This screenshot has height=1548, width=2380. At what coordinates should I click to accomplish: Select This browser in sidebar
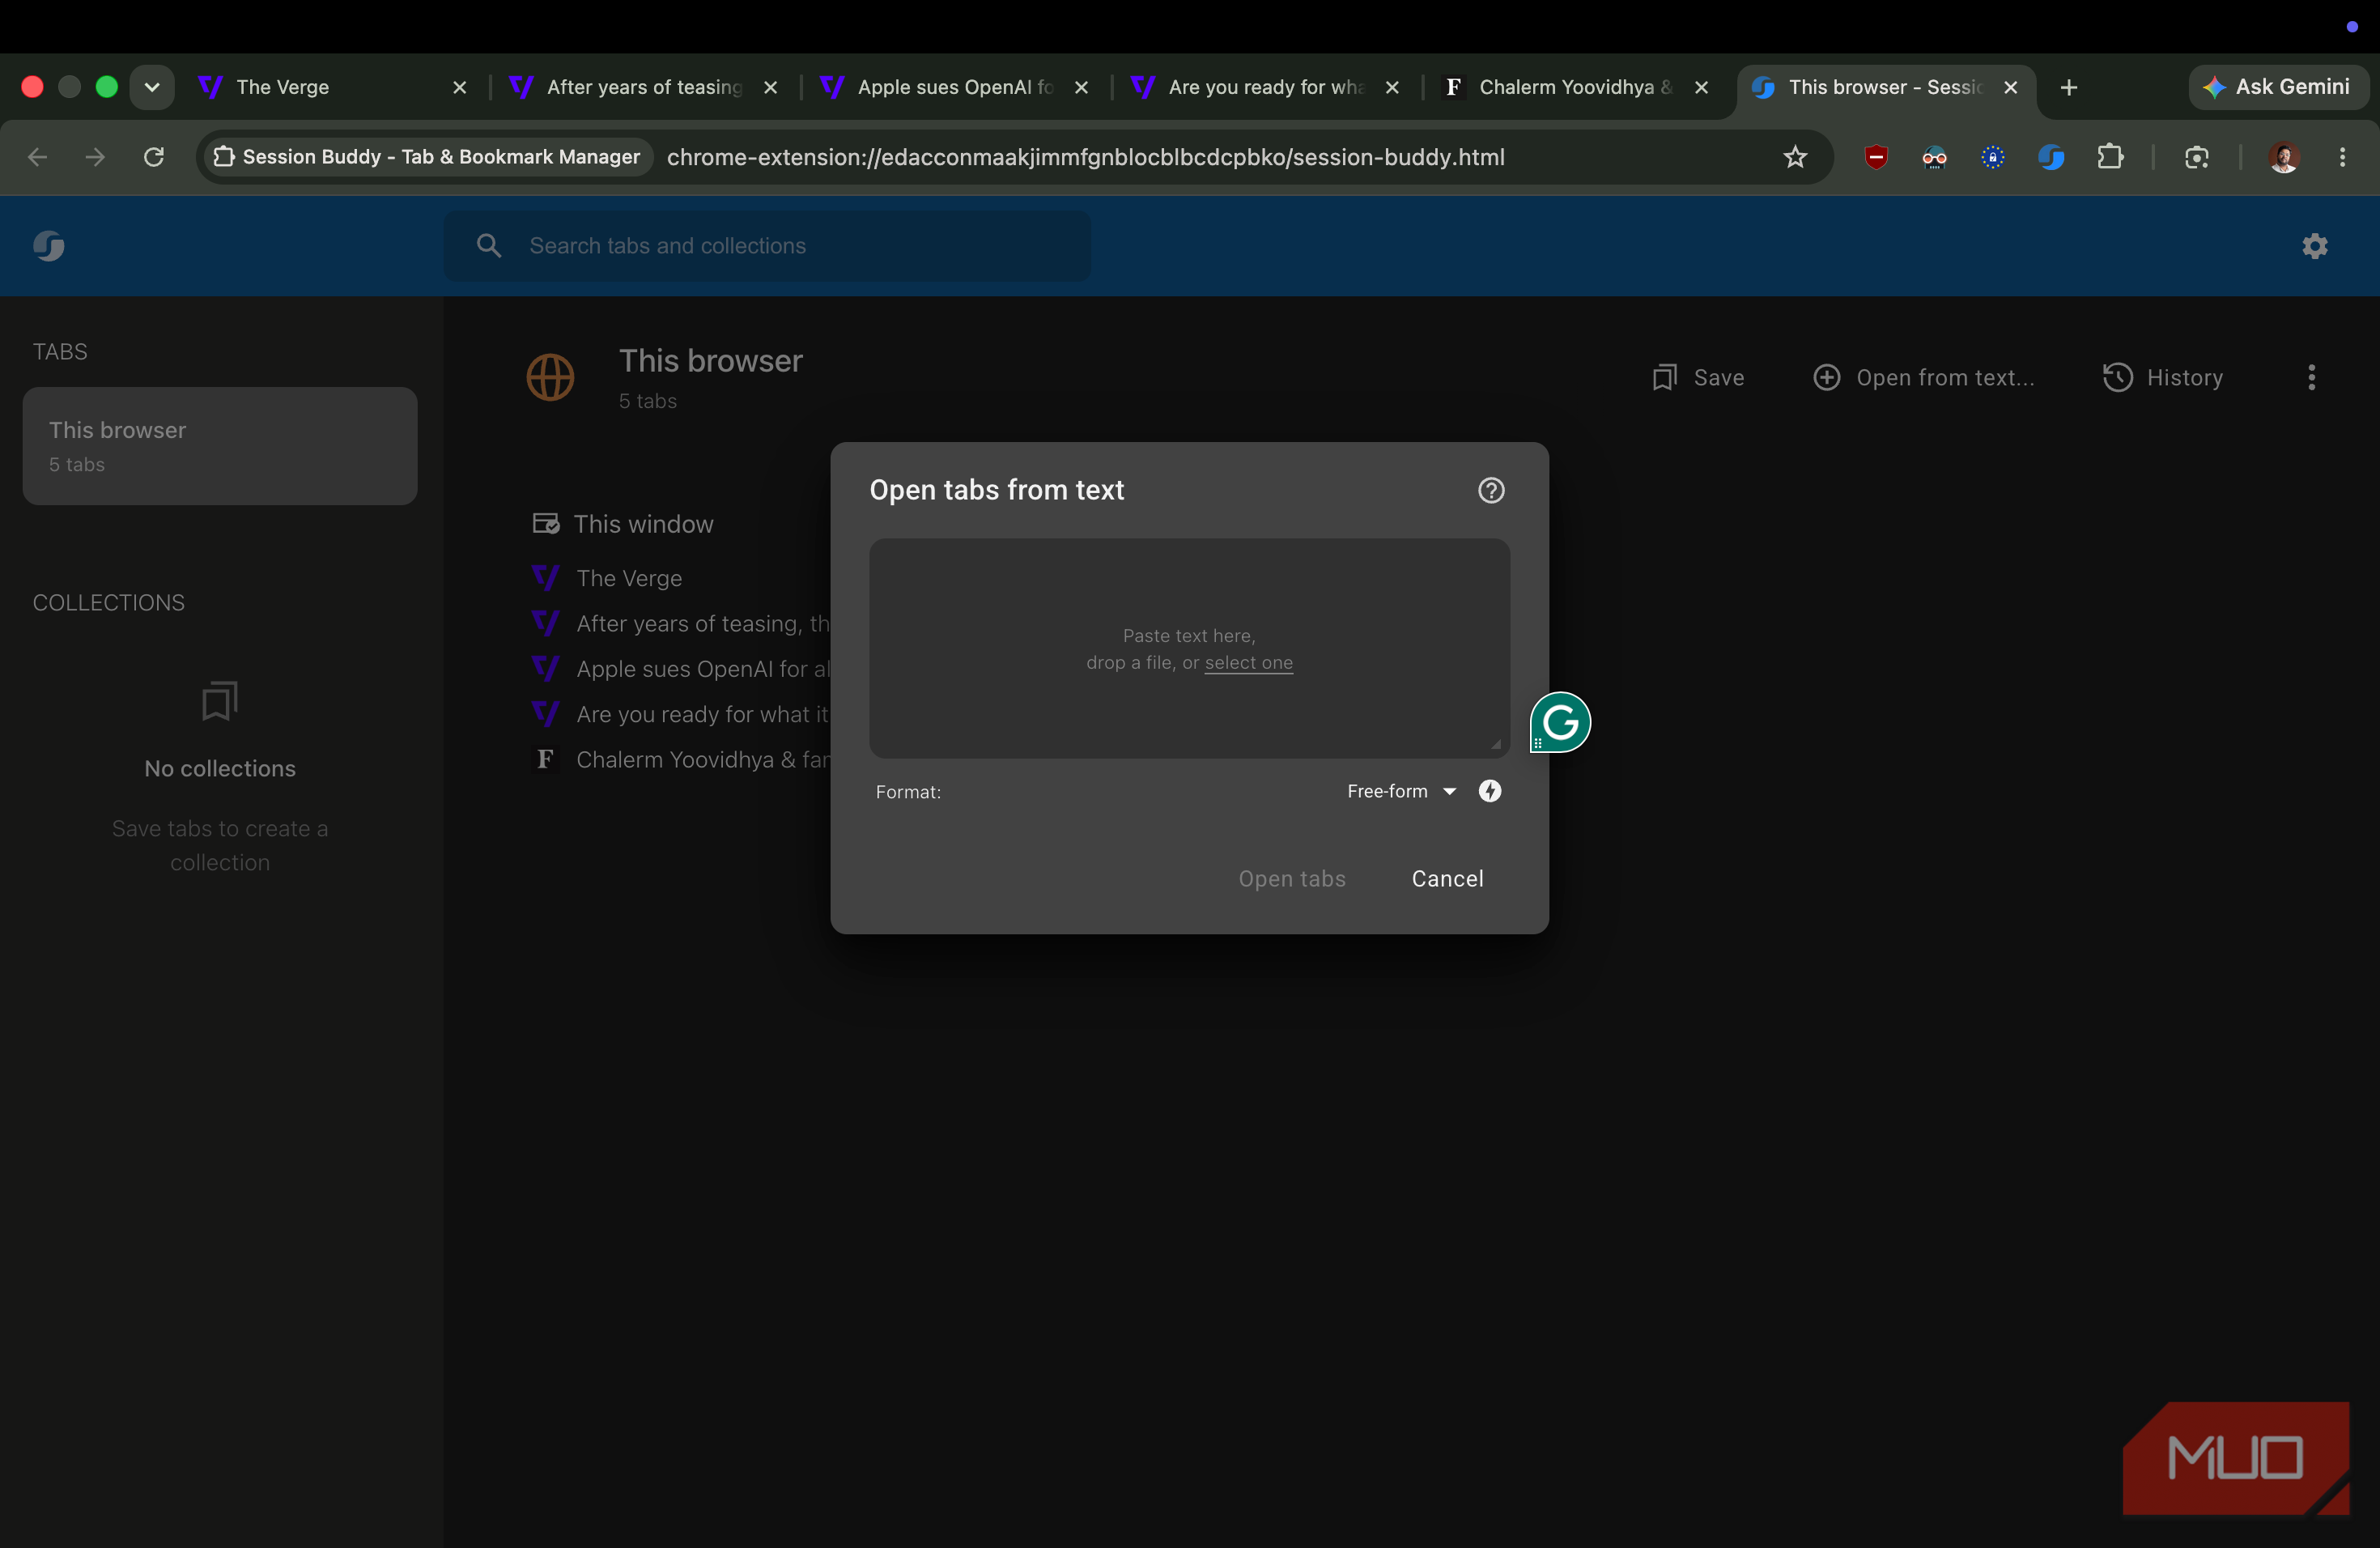220,446
